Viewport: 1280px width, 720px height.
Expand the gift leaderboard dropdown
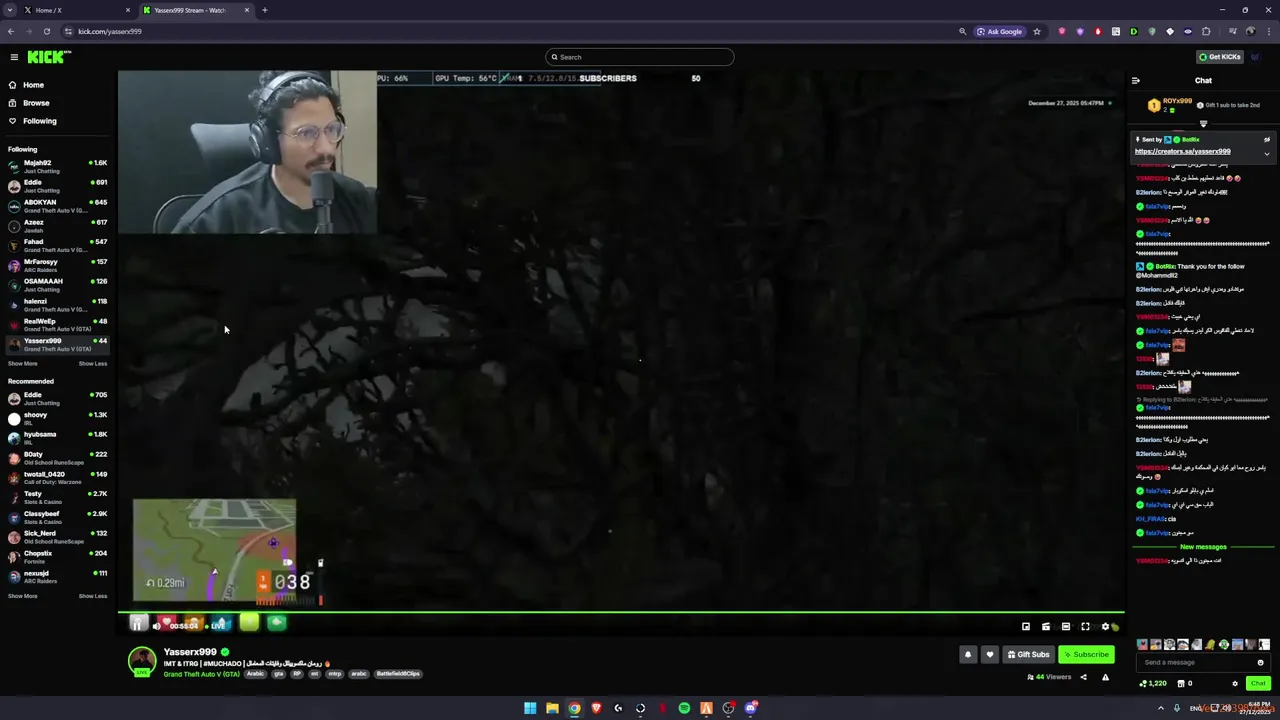(1203, 124)
